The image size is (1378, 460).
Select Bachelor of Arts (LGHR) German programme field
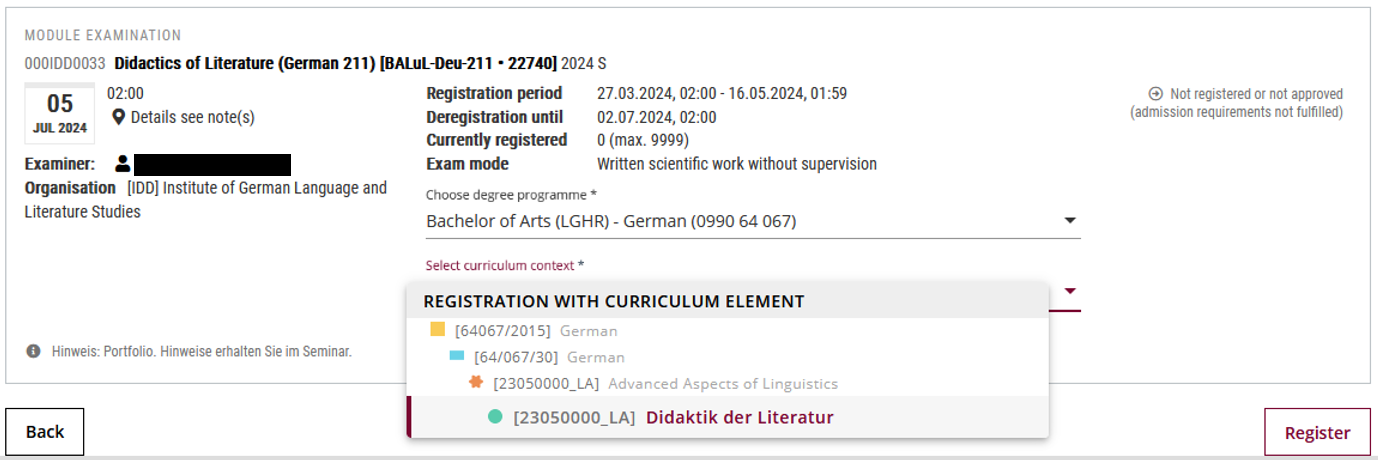click(753, 221)
